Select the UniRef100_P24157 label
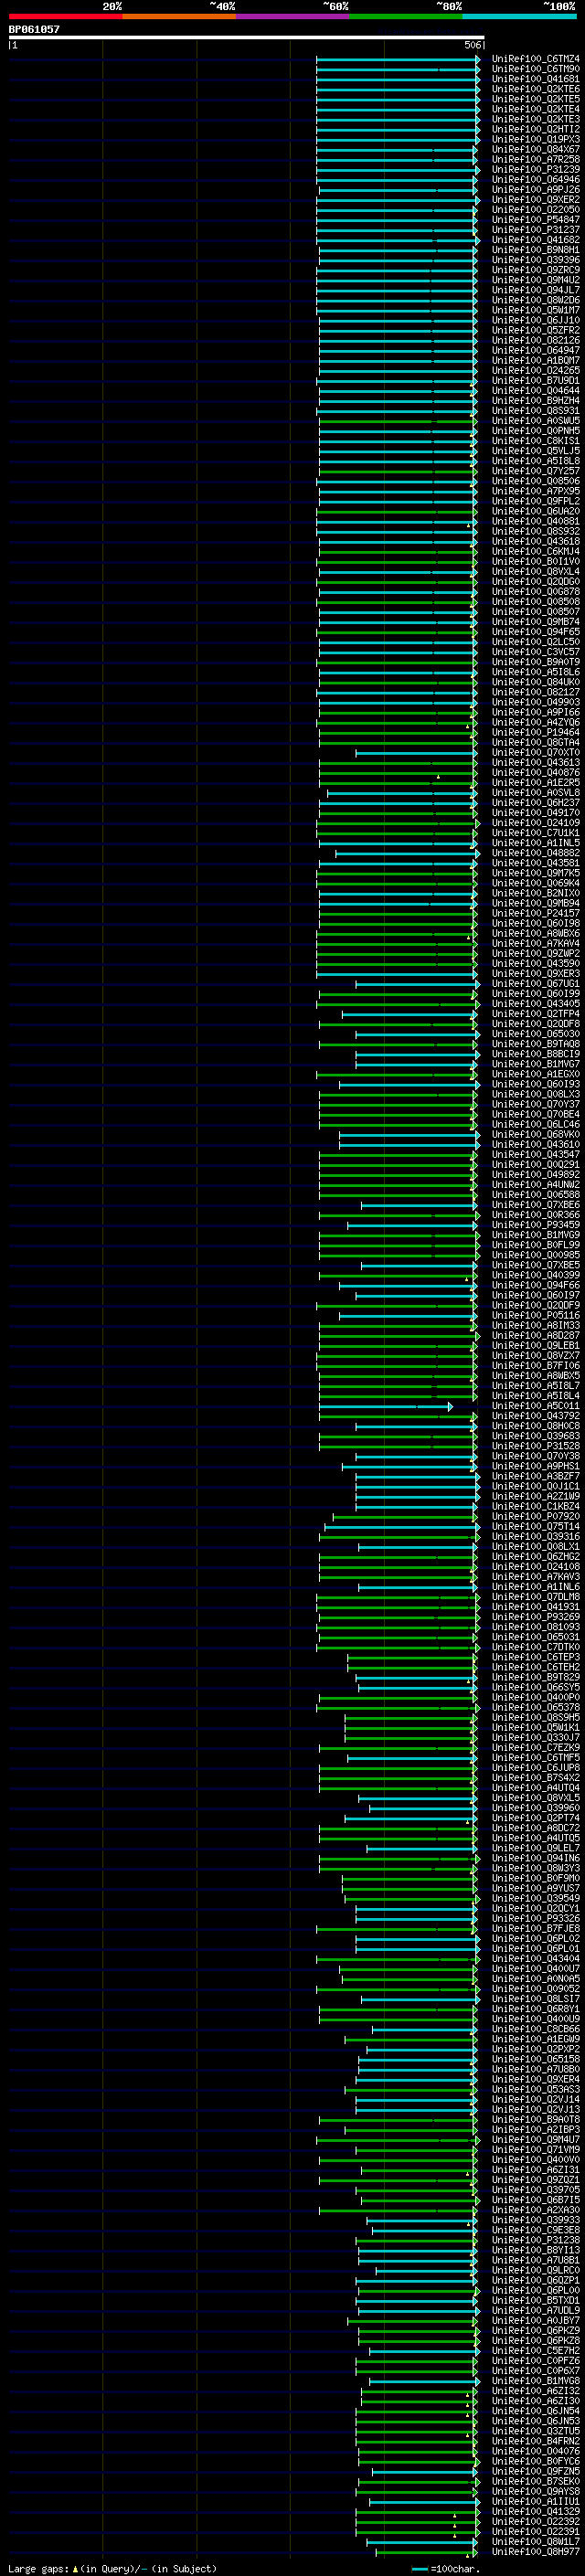Image resolution: width=585 pixels, height=2576 pixels. [x=535, y=914]
